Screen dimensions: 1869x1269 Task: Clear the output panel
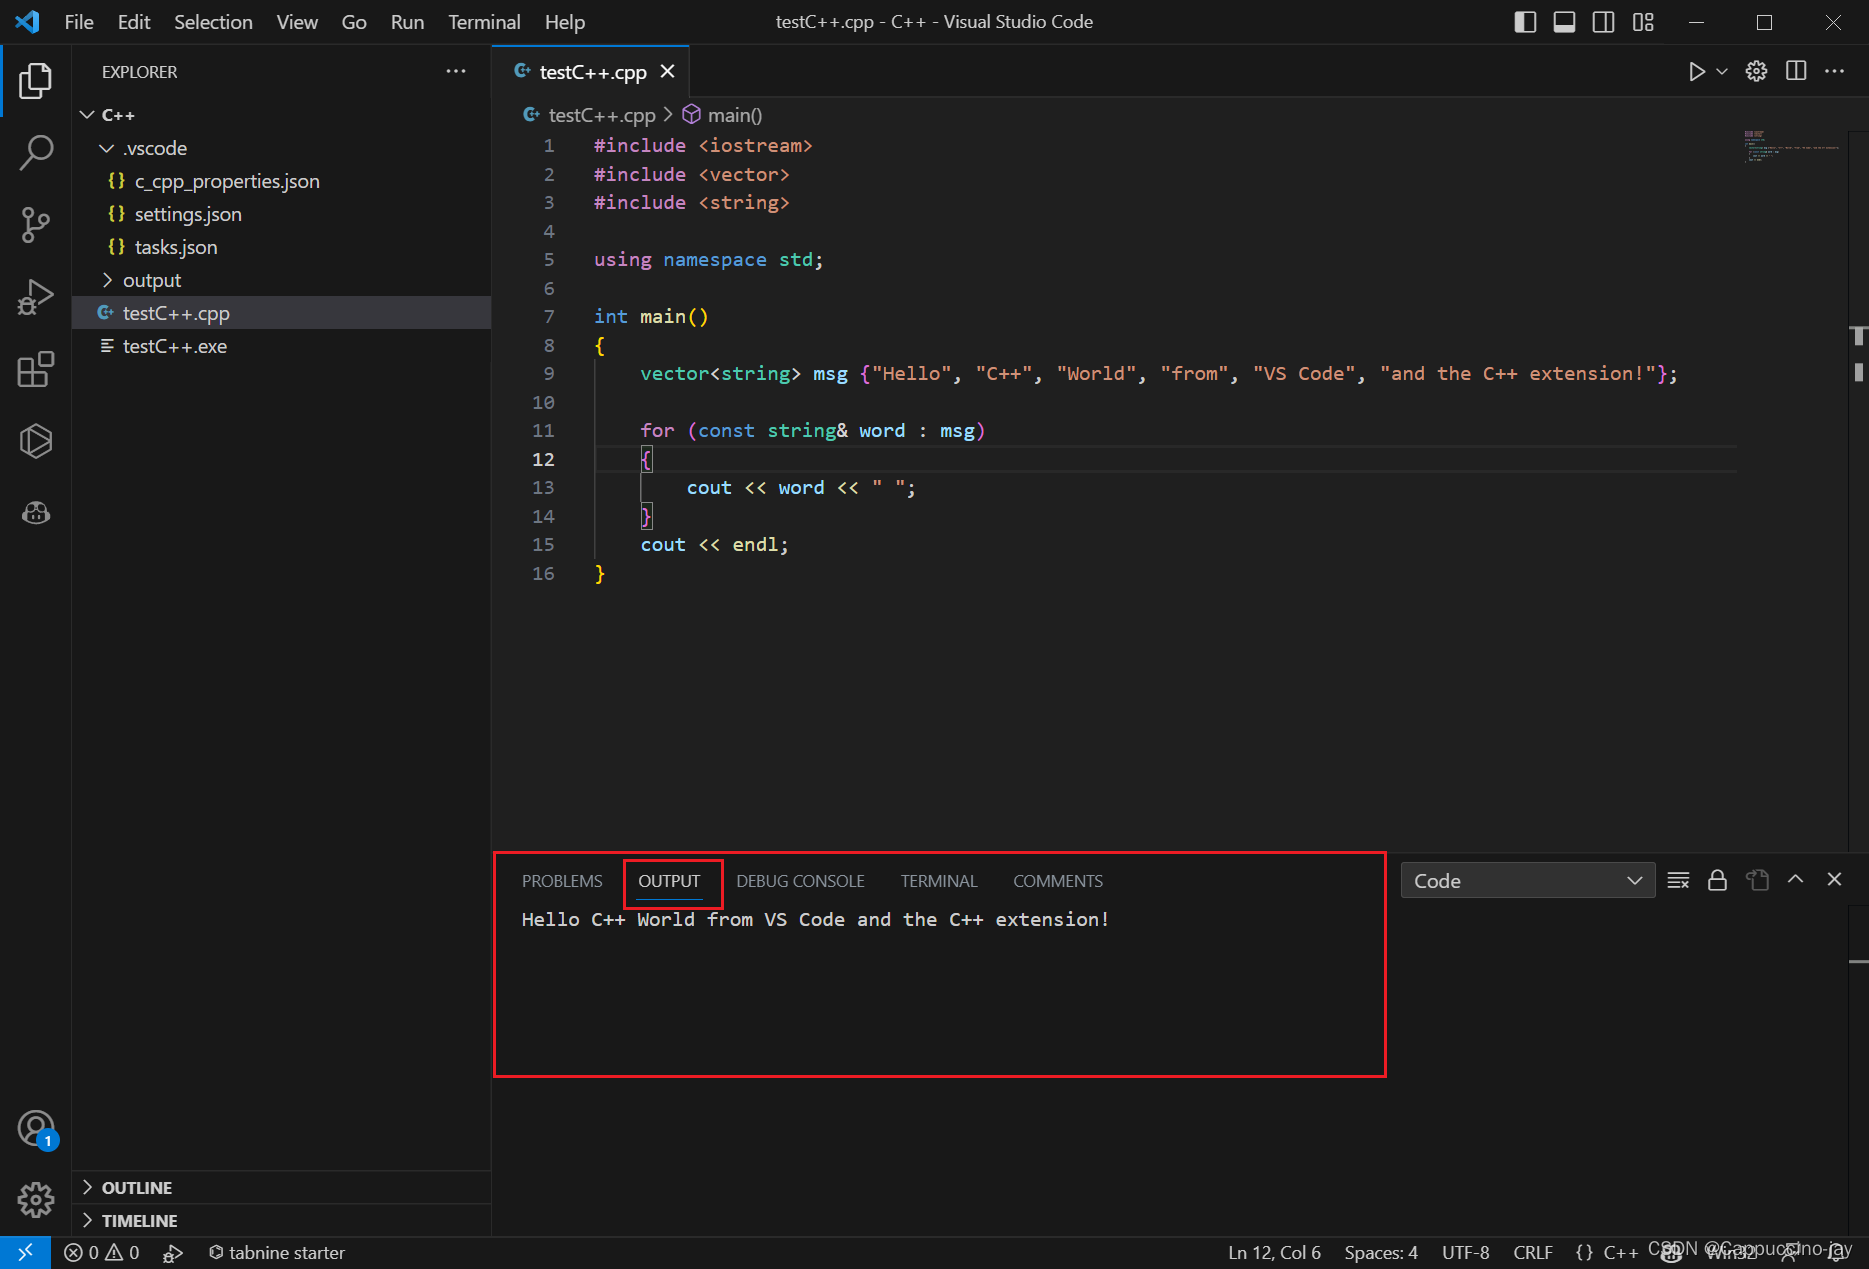coord(1678,880)
